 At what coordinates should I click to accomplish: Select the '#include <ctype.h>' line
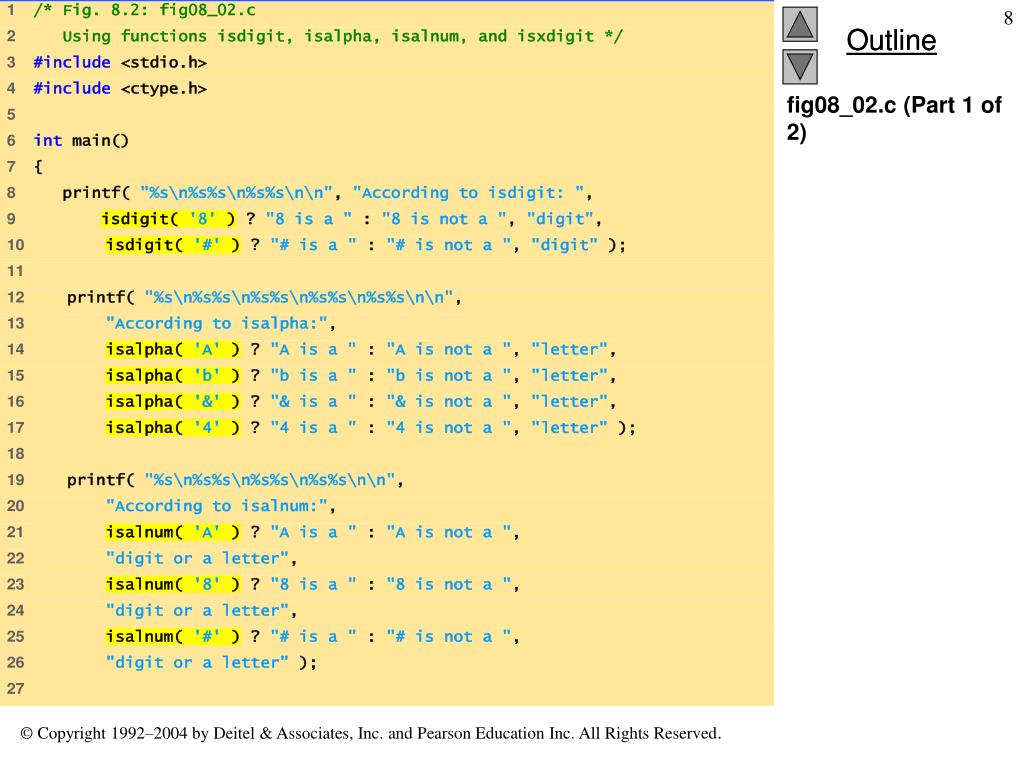120,88
